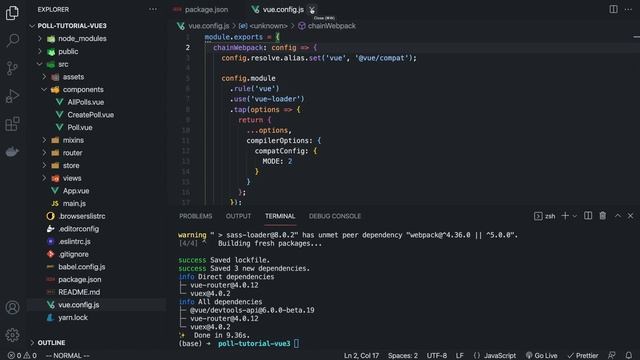Expand the views folder
This screenshot has width=640, height=360.
(72, 178)
